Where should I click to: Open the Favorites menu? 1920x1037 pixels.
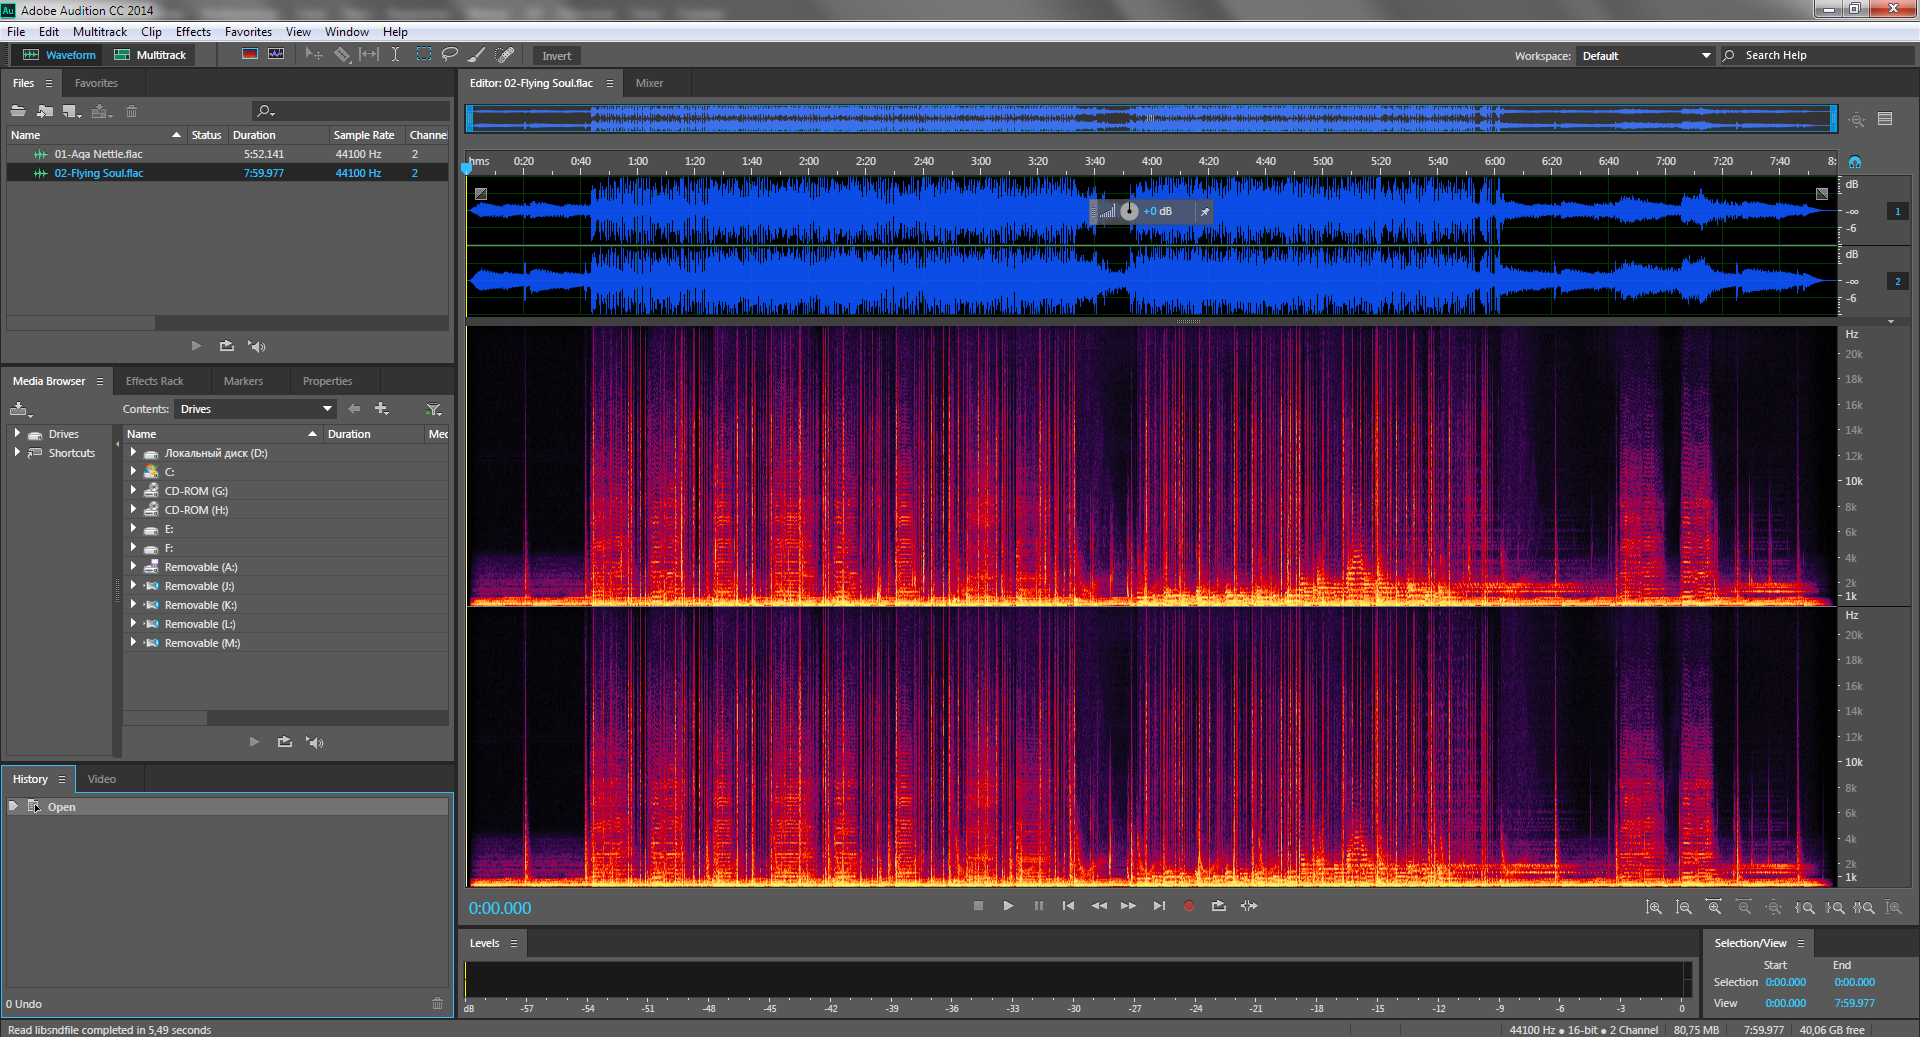[248, 32]
